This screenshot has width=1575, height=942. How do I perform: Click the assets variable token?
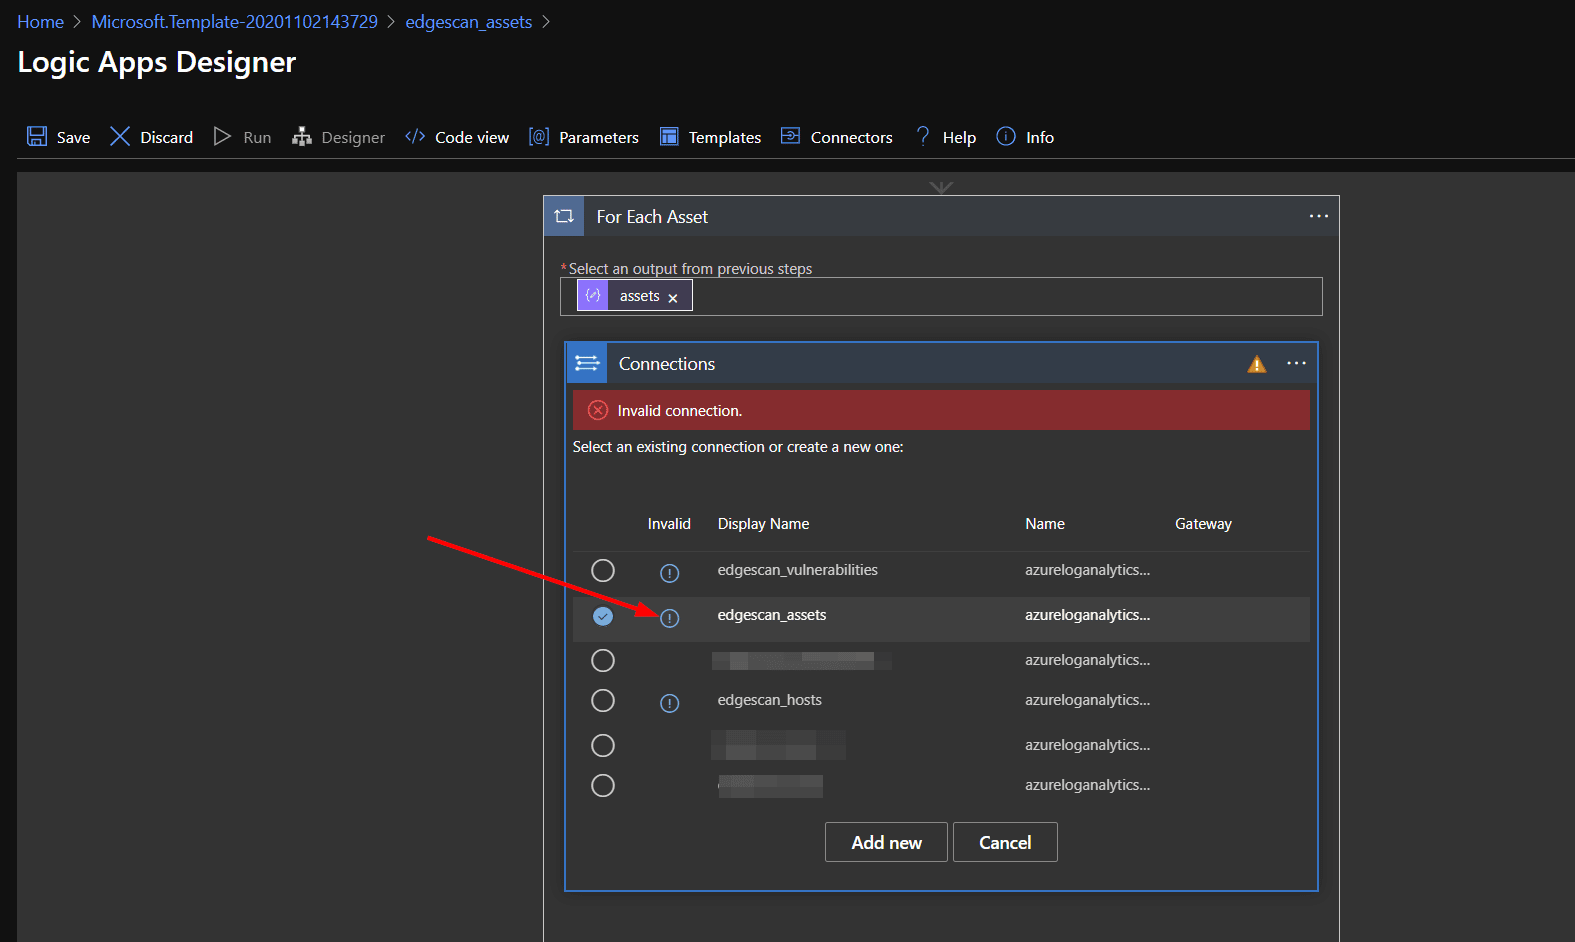(x=634, y=296)
